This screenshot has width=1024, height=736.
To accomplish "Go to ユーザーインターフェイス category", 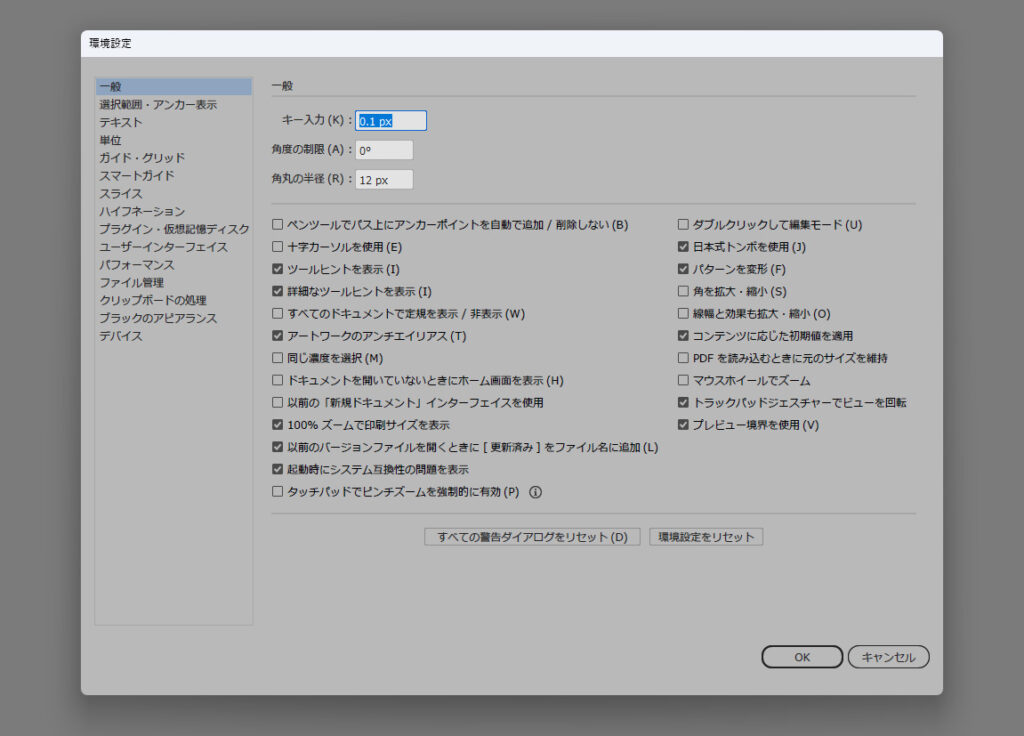I will (x=163, y=247).
